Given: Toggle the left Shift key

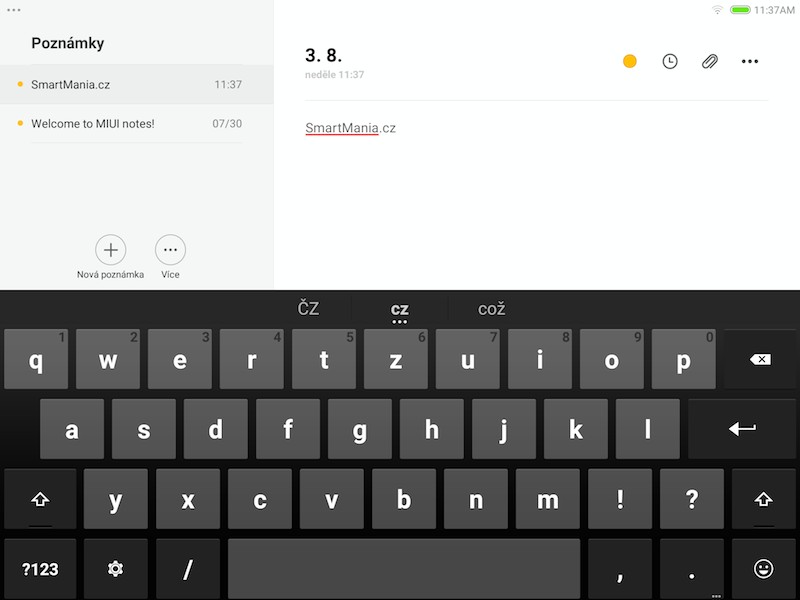Looking at the screenshot, I should [x=40, y=499].
